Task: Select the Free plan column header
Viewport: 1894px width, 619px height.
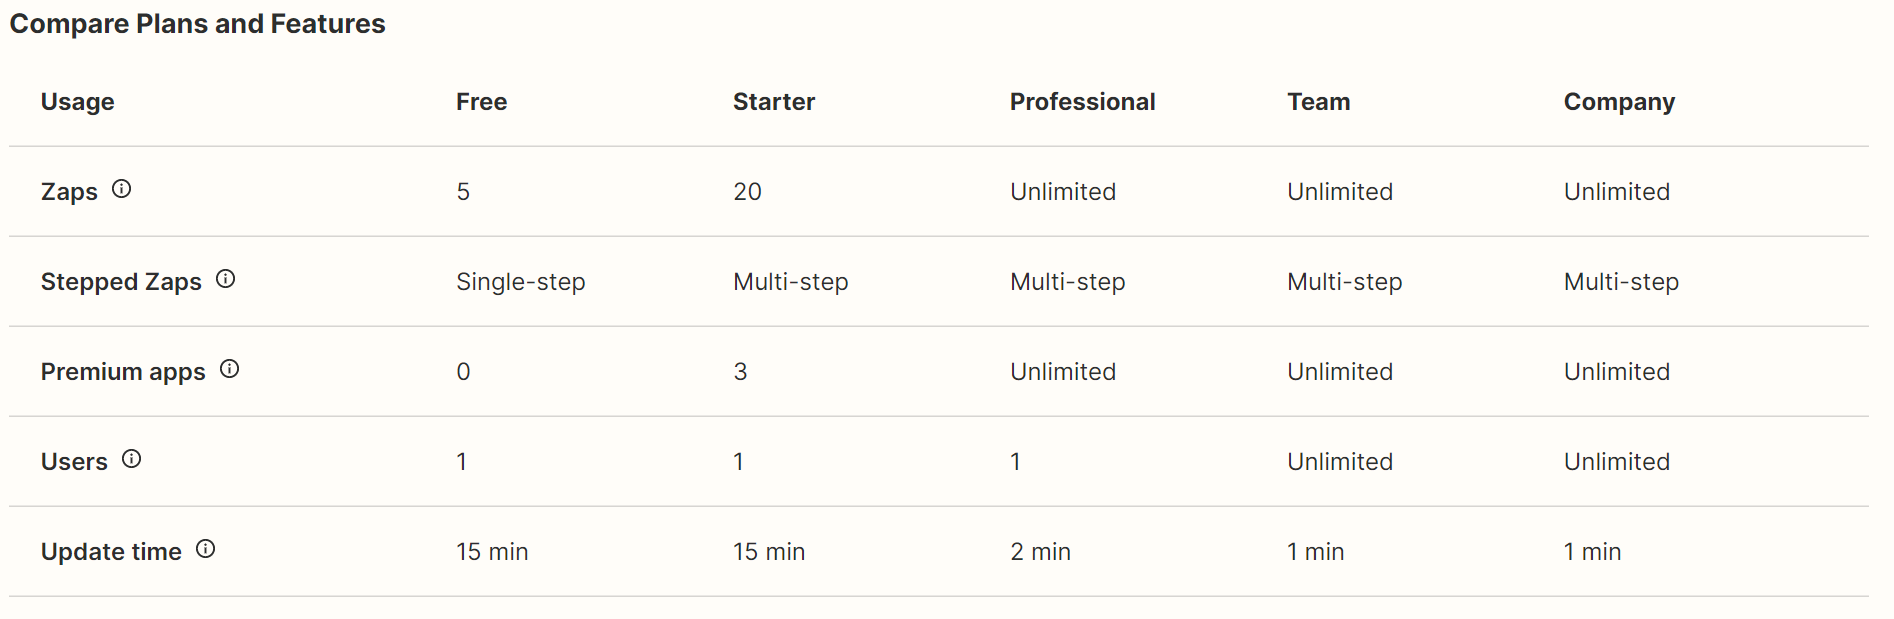Action: point(481,102)
